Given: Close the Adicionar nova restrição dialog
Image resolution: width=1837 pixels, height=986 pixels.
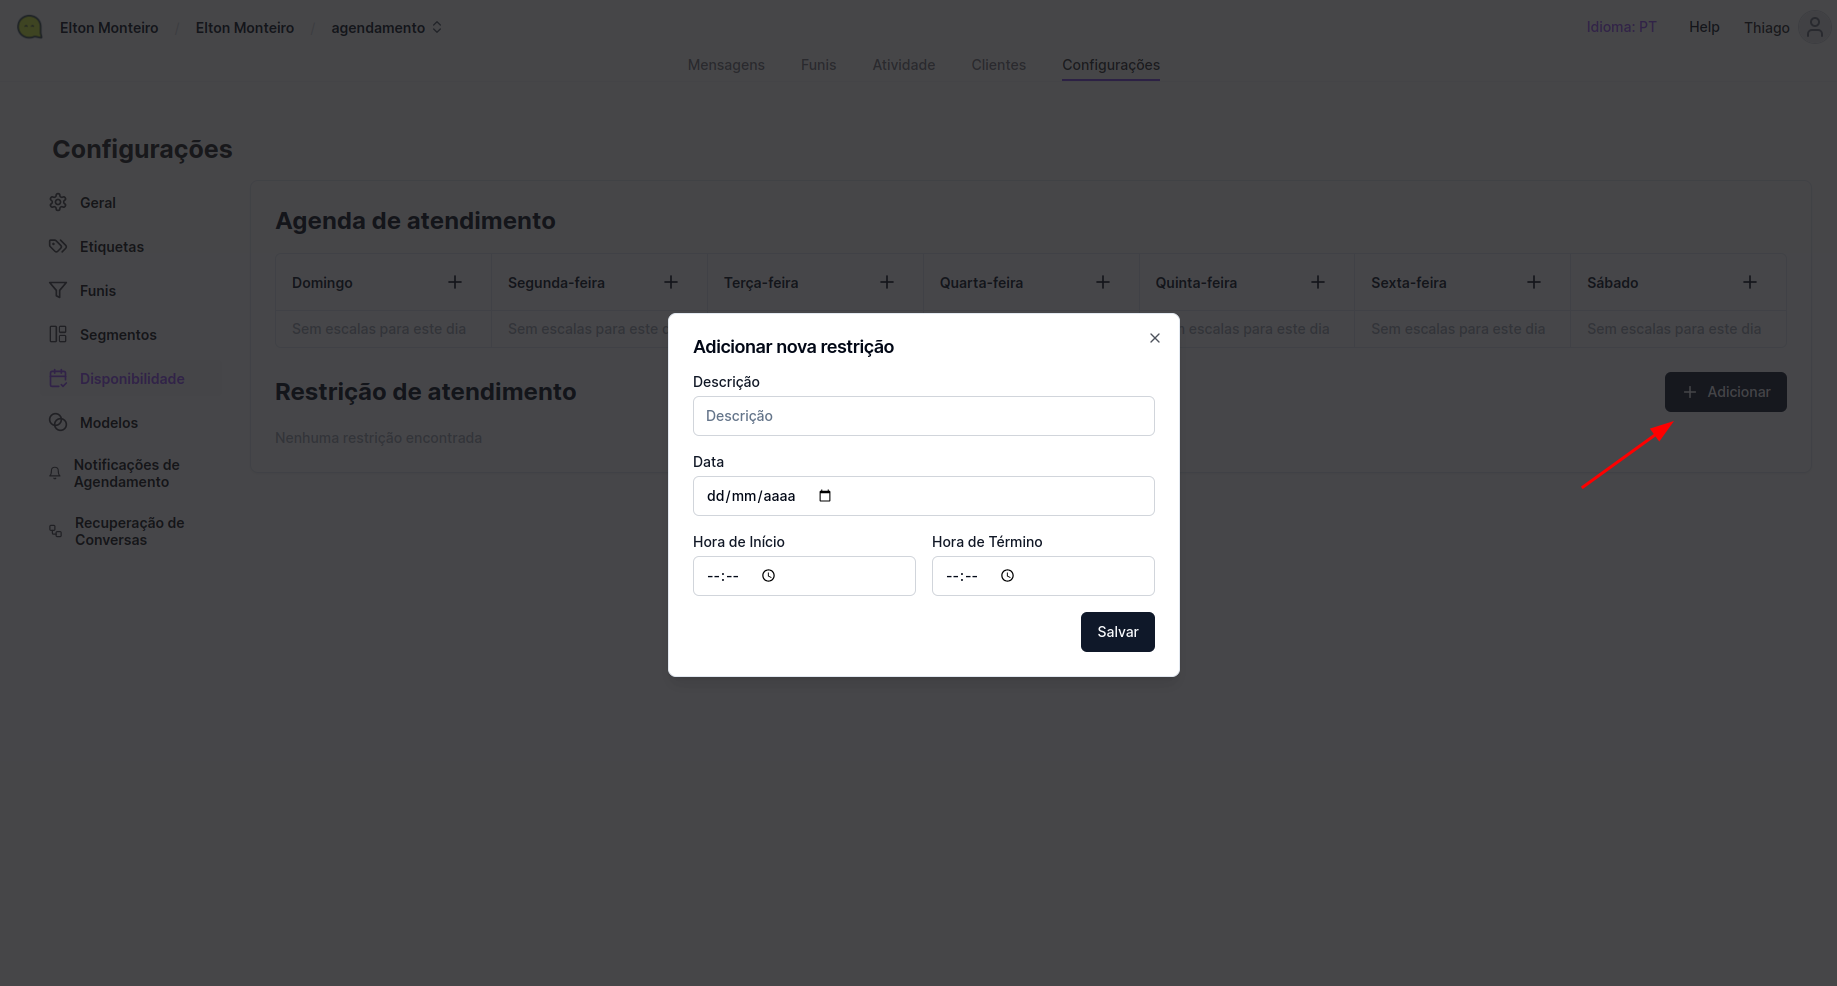Looking at the screenshot, I should click(x=1155, y=338).
